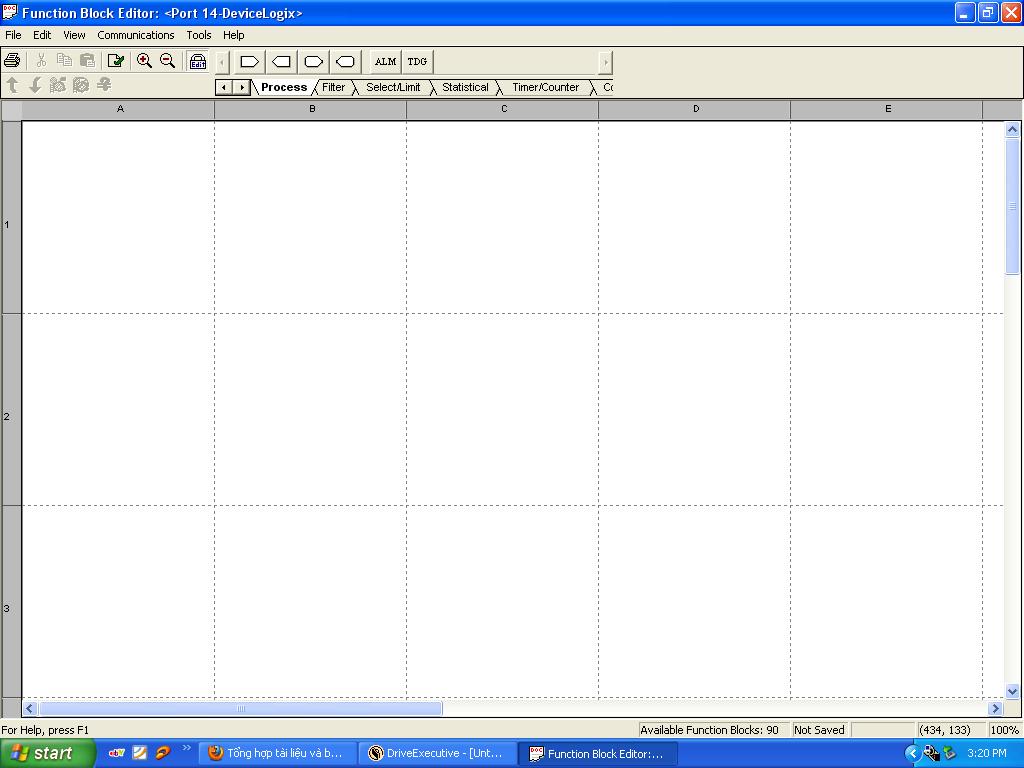
Task: Click the Zoom Out magnifier icon
Action: 167,61
